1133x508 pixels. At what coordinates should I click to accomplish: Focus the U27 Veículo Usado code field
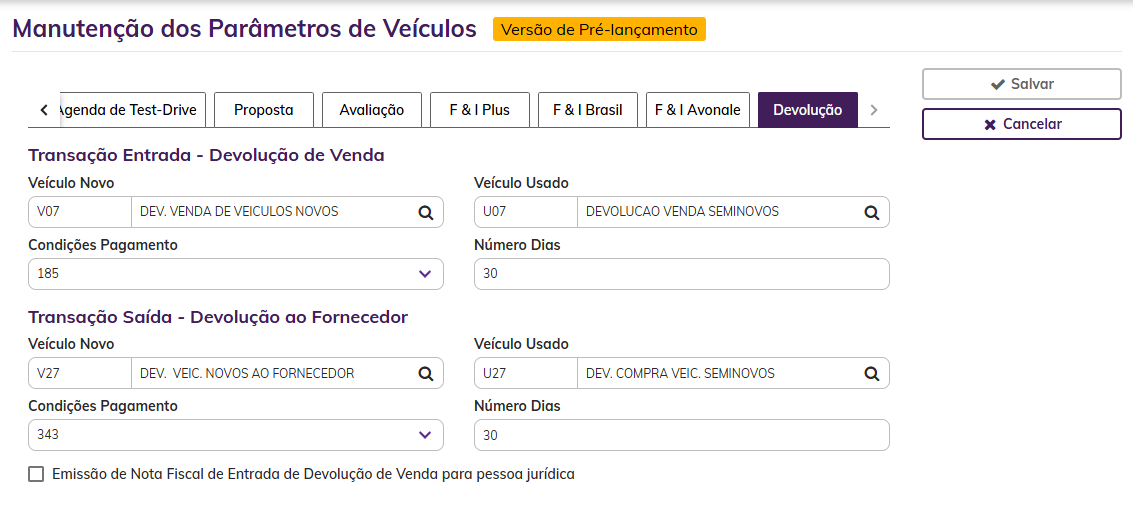pos(526,374)
